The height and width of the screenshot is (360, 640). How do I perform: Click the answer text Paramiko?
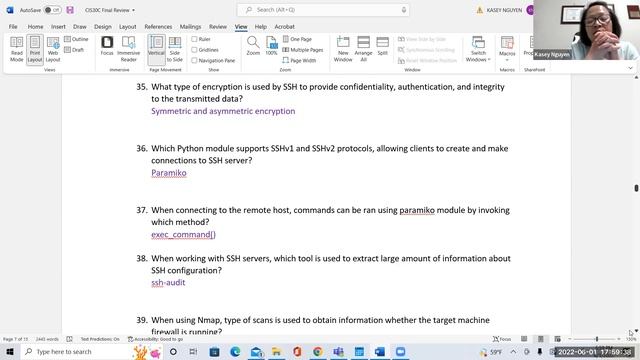point(169,173)
